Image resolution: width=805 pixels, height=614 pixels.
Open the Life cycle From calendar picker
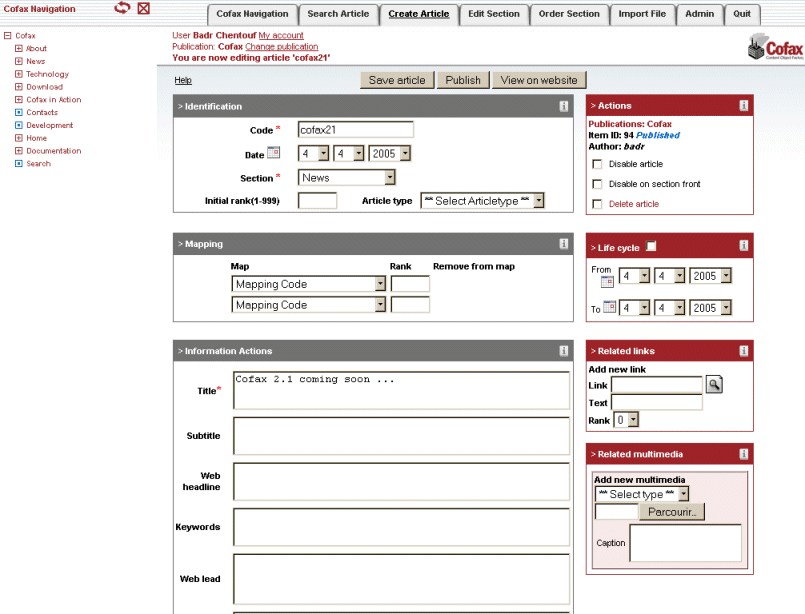coord(607,281)
